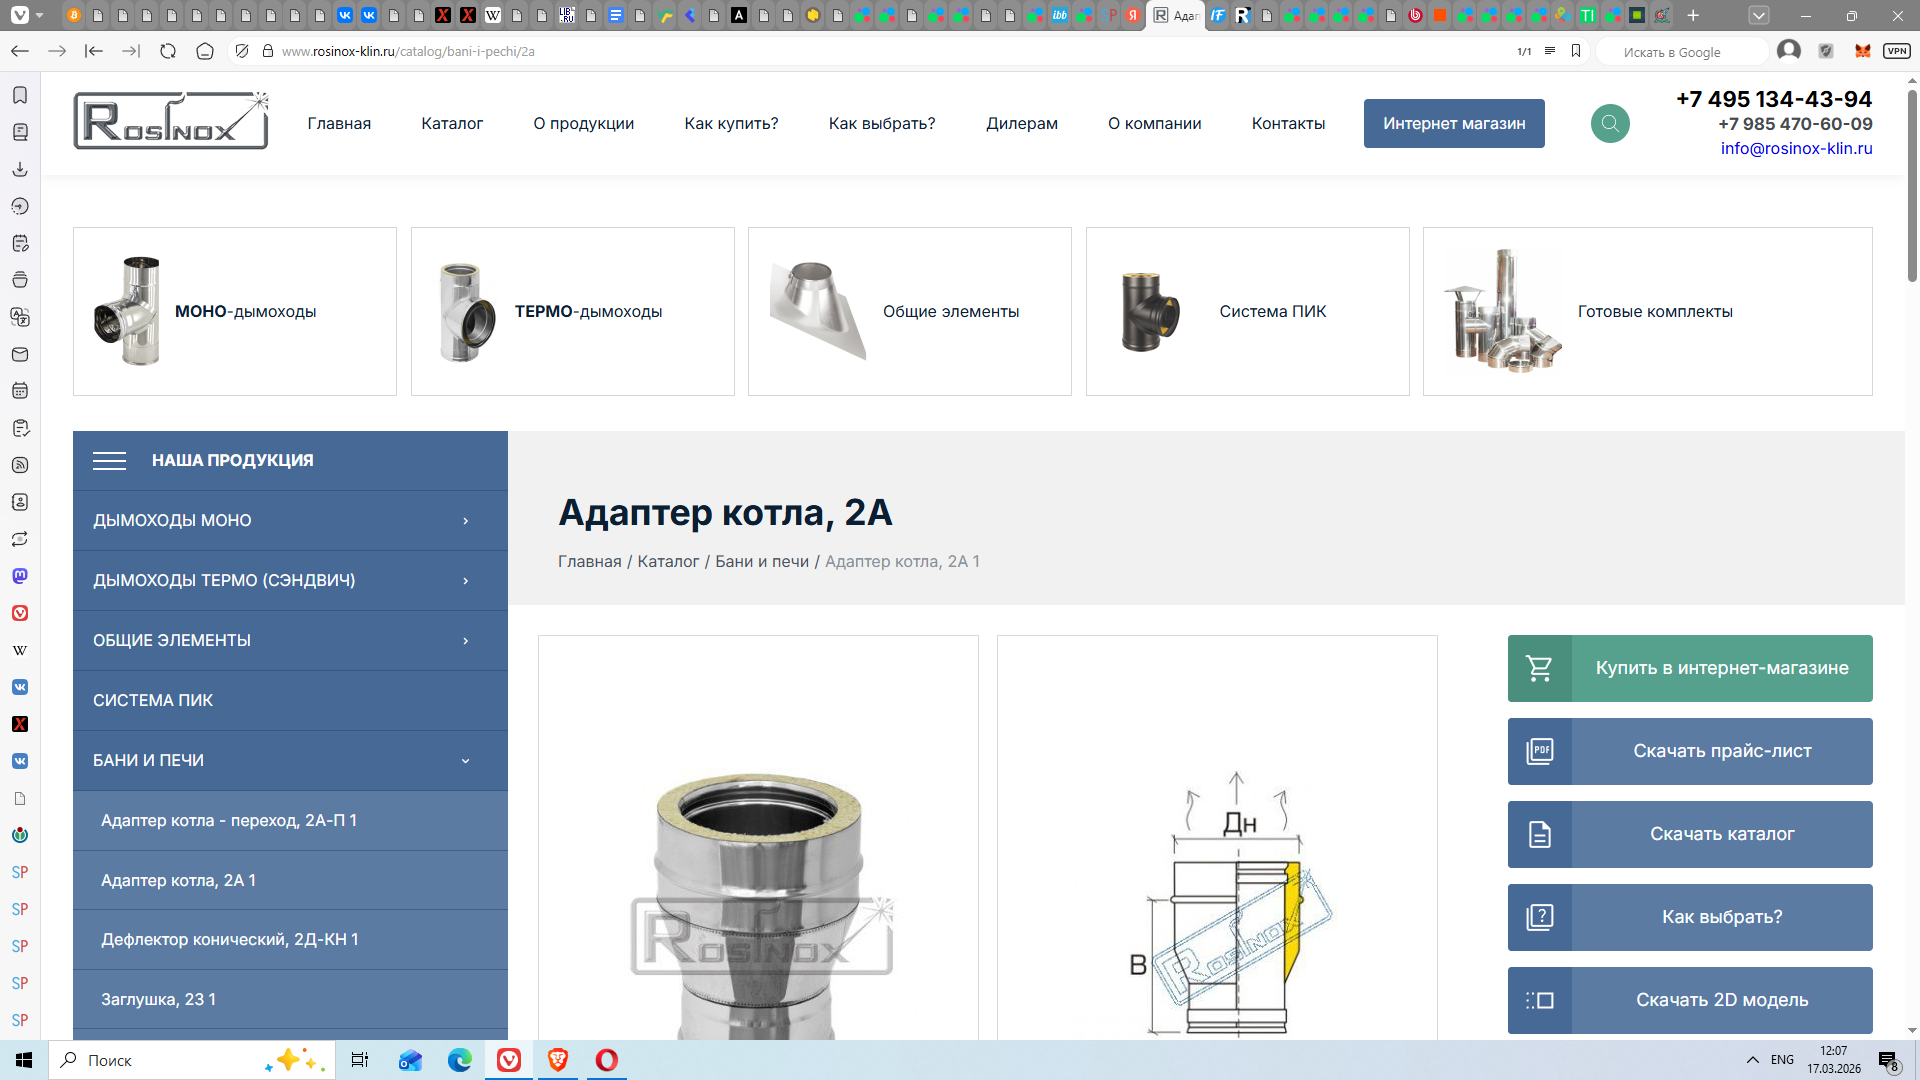
Task: Click the PDF icon for price list
Action: click(1539, 751)
